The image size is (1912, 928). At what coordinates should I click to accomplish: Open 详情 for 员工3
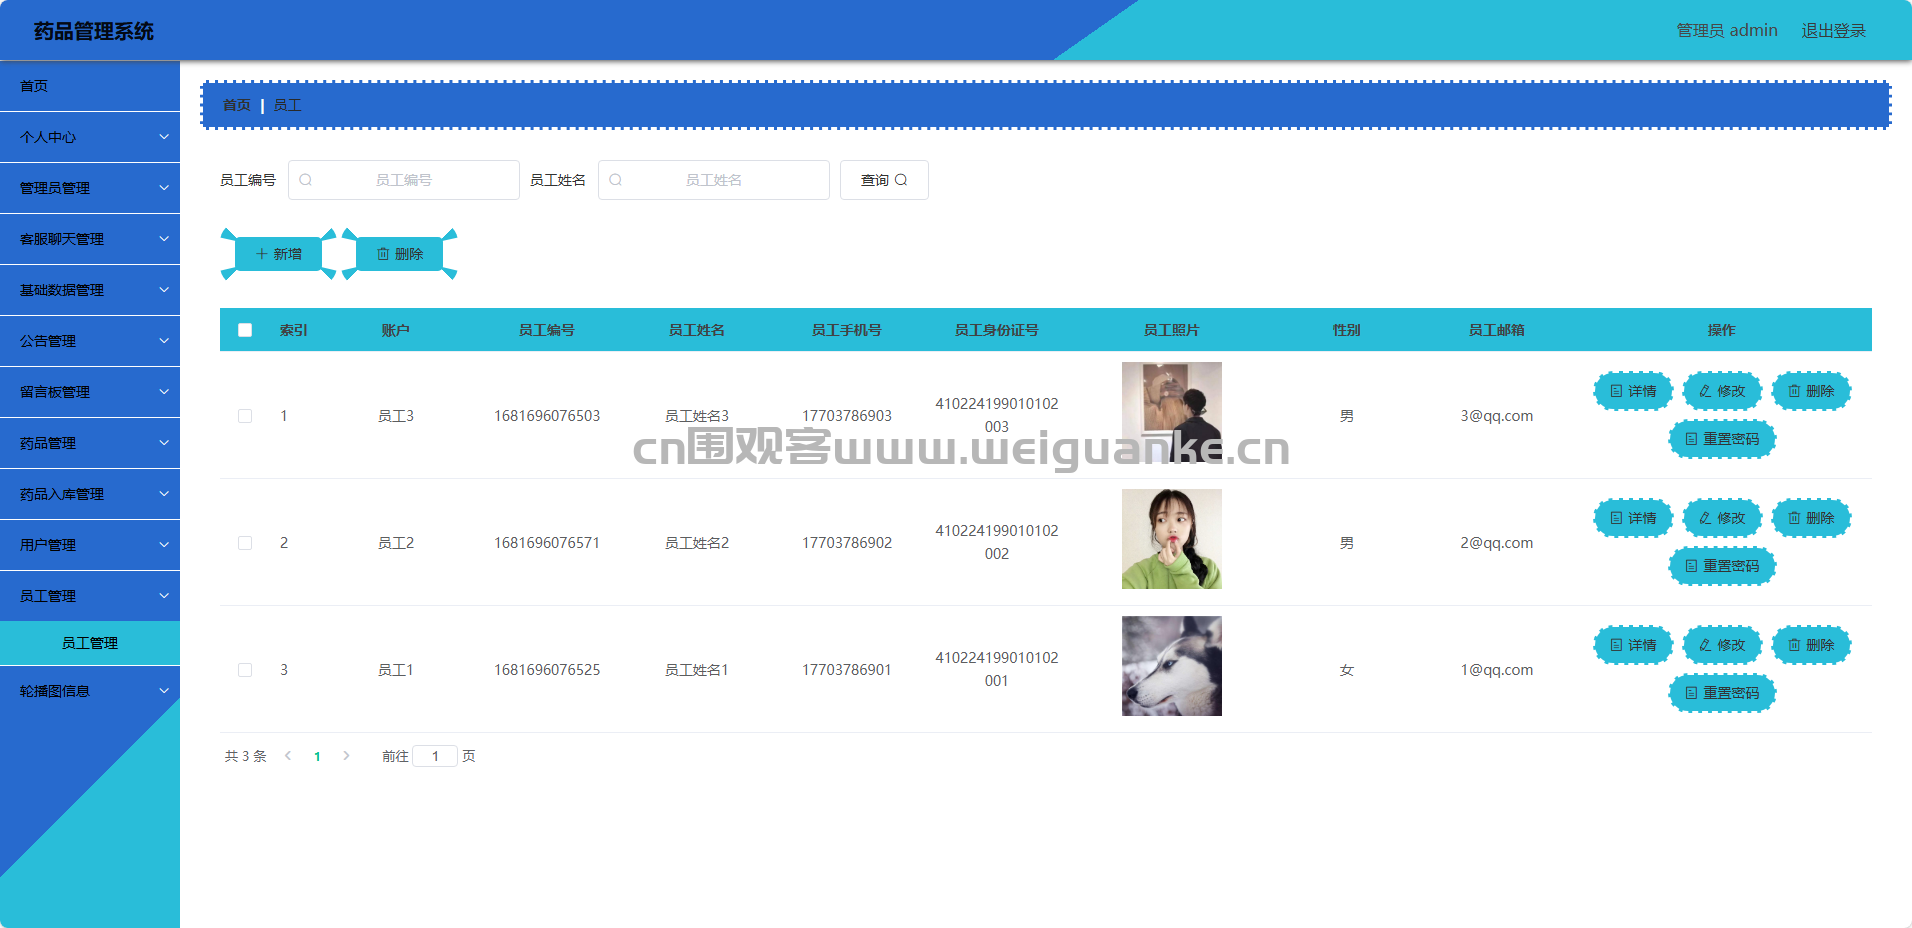pos(1633,391)
